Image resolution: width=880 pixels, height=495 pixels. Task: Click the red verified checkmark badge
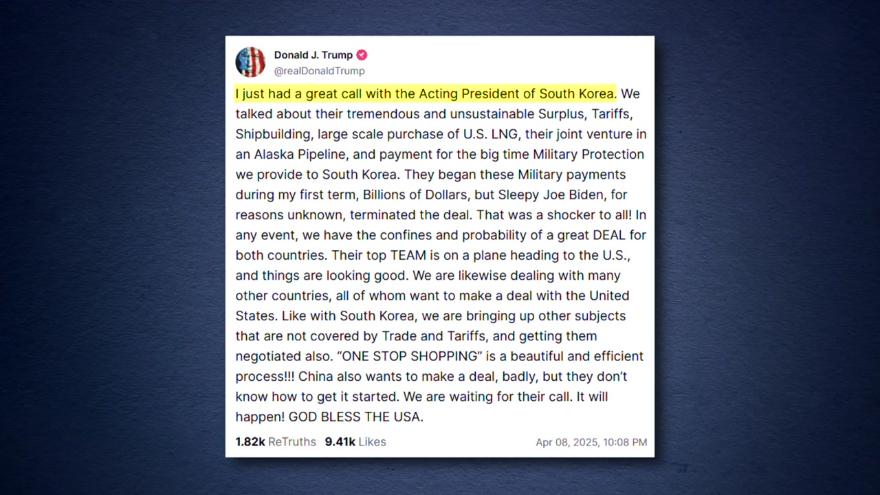point(362,55)
